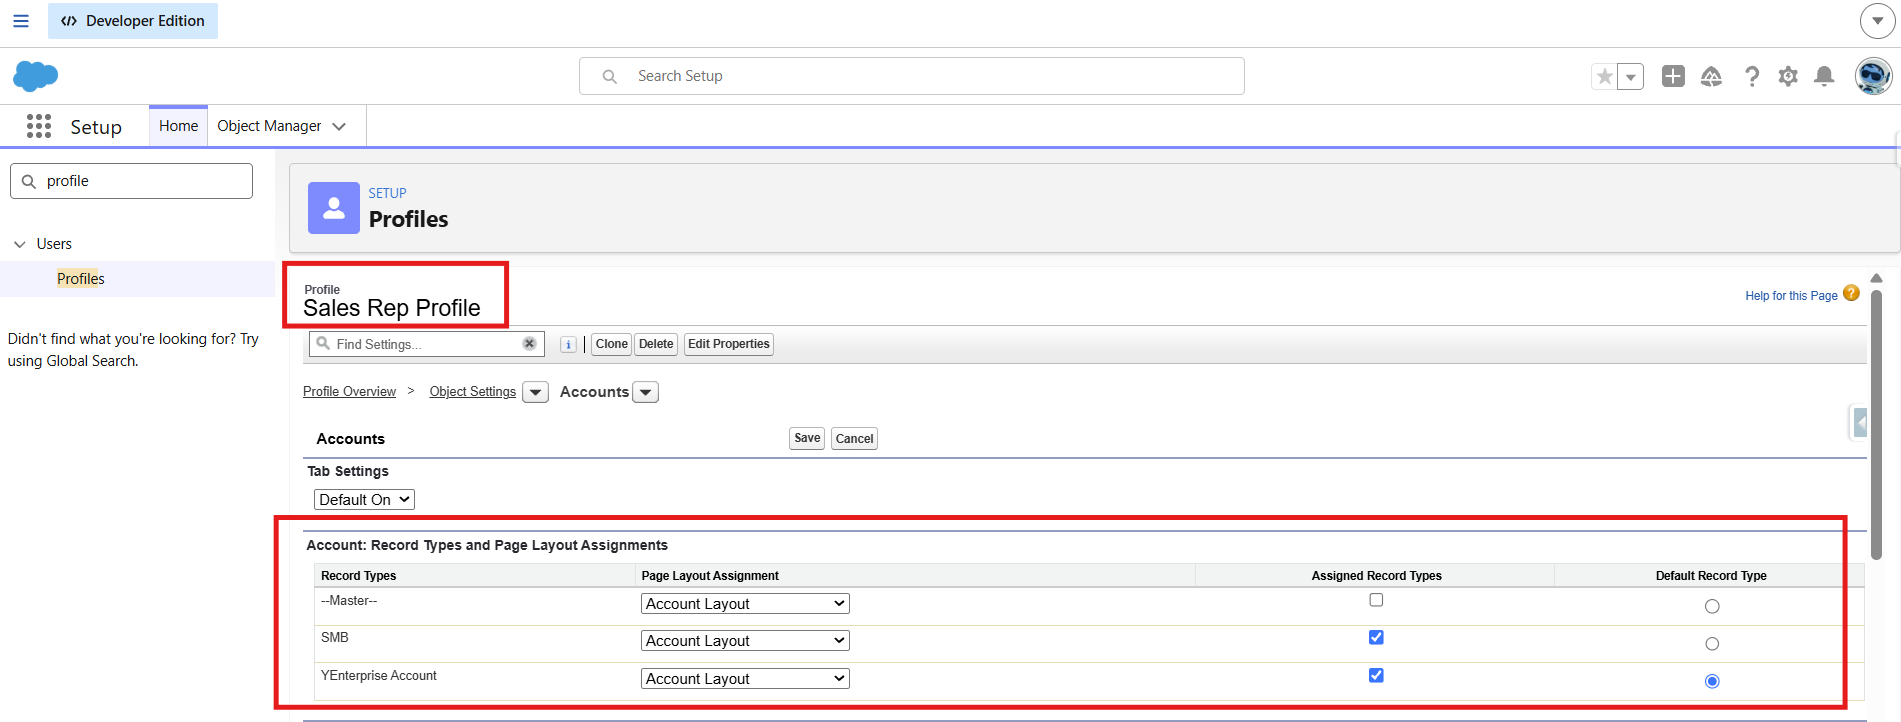Switch to the Home tab
Screen dimensions: 1901x722
[178, 126]
